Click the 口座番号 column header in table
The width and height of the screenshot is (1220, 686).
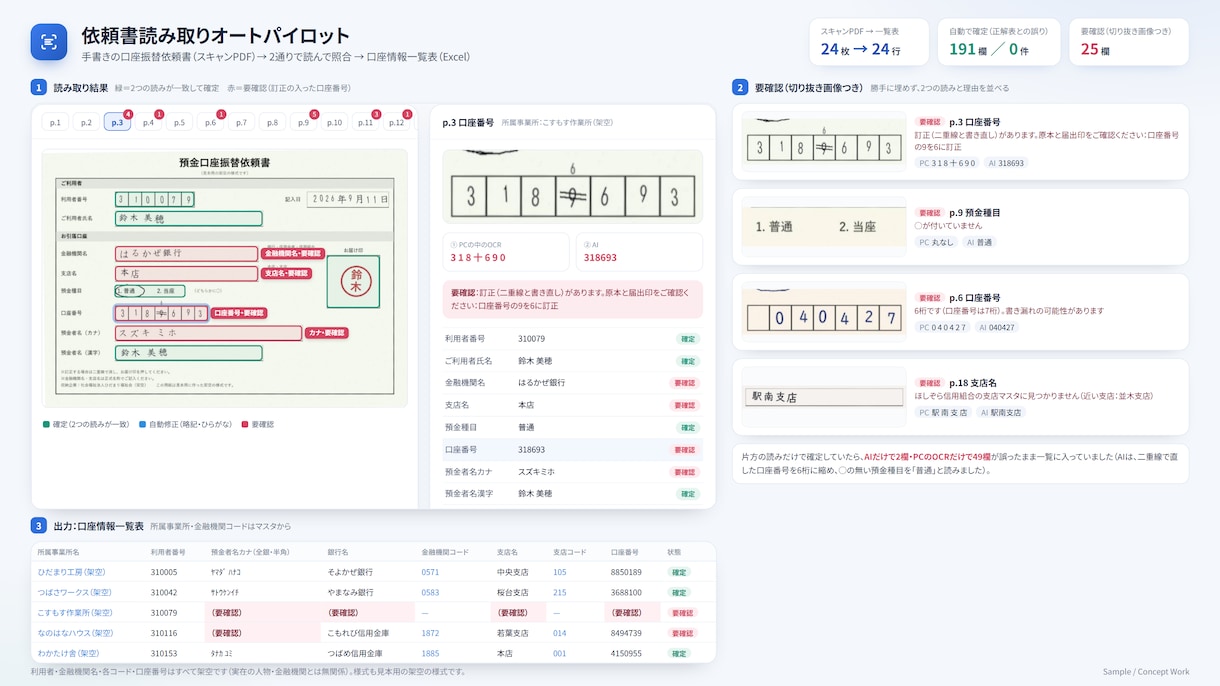point(624,552)
